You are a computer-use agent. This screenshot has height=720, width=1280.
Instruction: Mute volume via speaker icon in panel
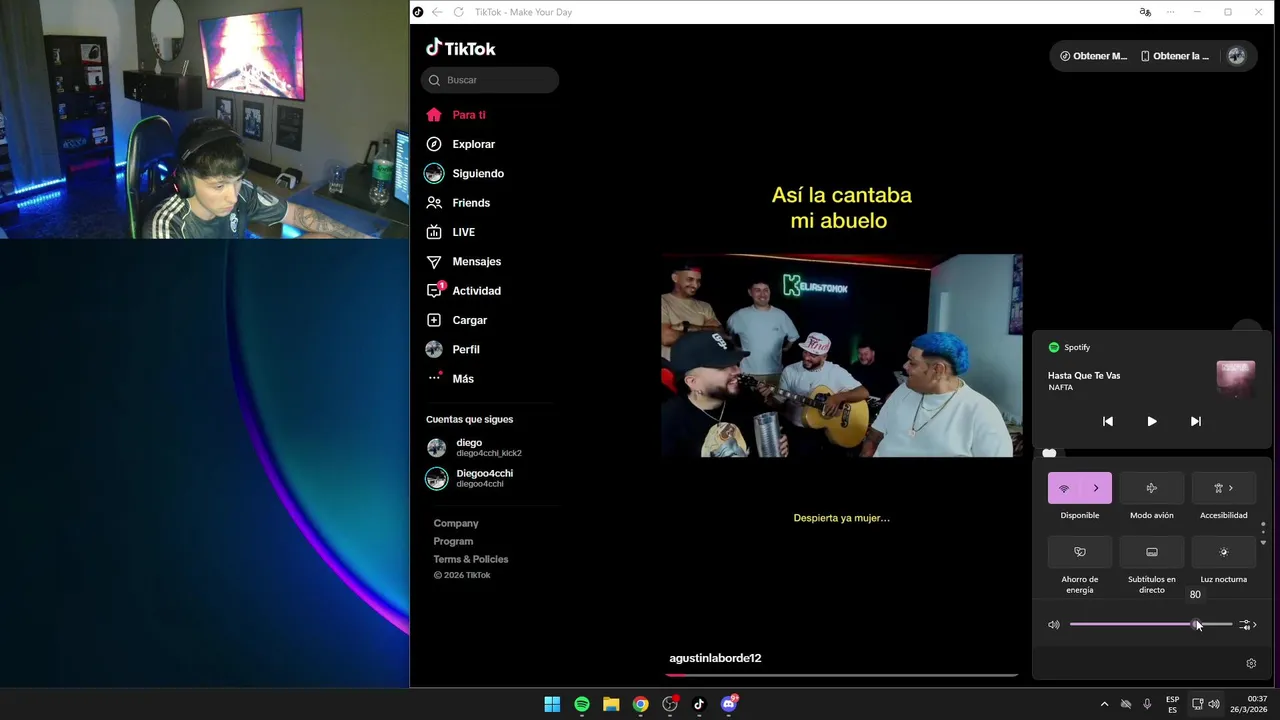(1054, 625)
